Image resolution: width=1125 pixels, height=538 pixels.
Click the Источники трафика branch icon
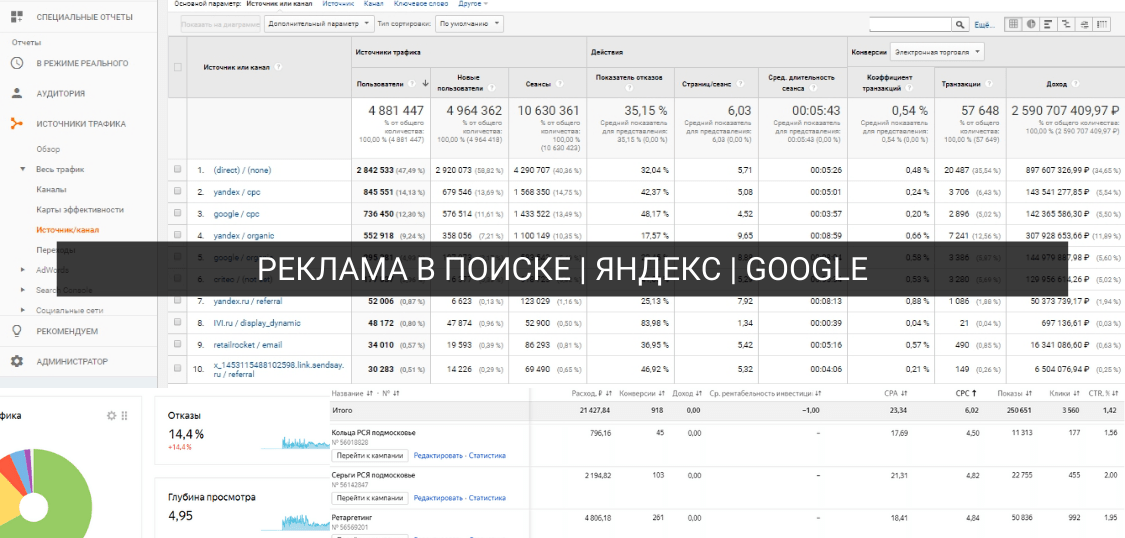pos(17,123)
